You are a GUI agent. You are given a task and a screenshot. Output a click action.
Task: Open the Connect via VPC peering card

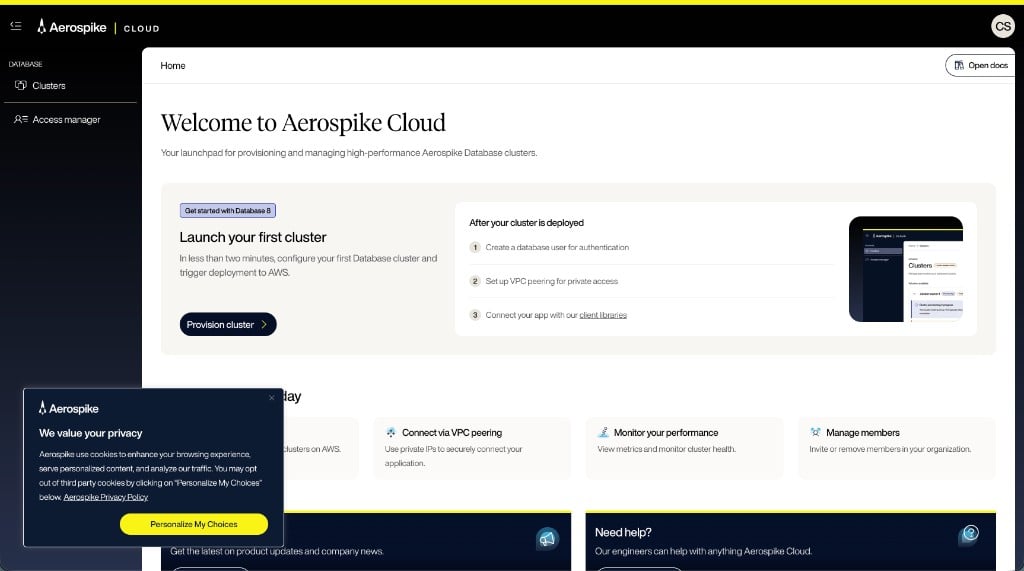point(472,448)
